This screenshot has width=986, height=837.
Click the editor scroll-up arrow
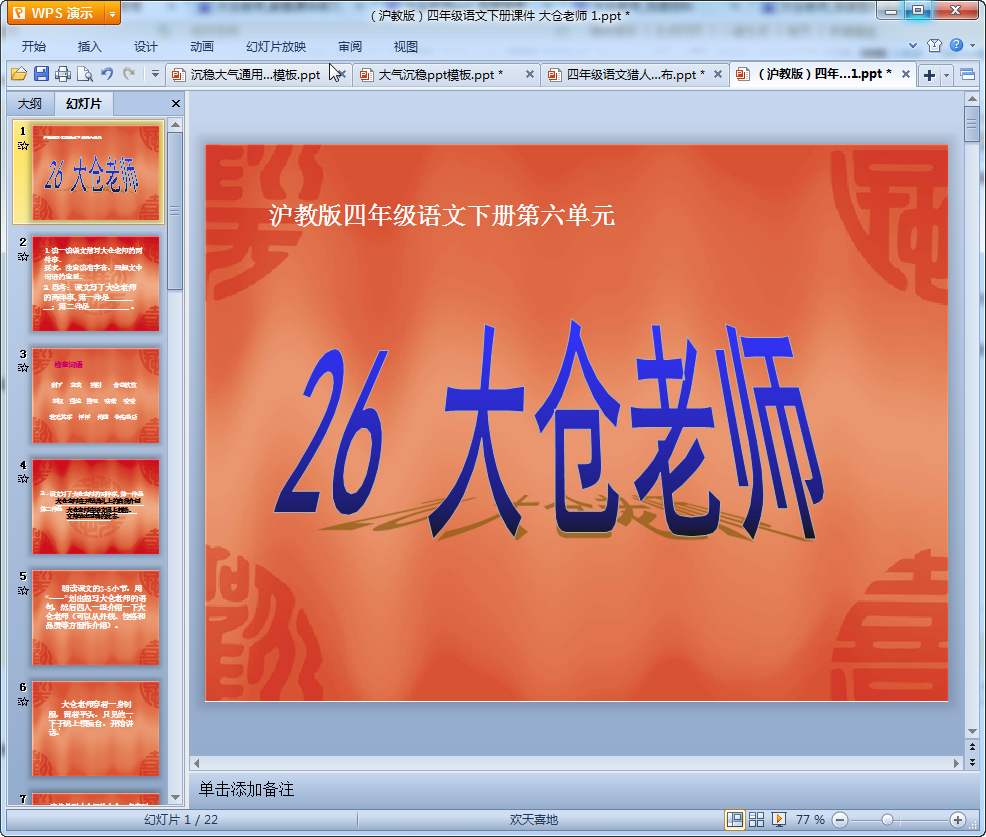coord(972,99)
